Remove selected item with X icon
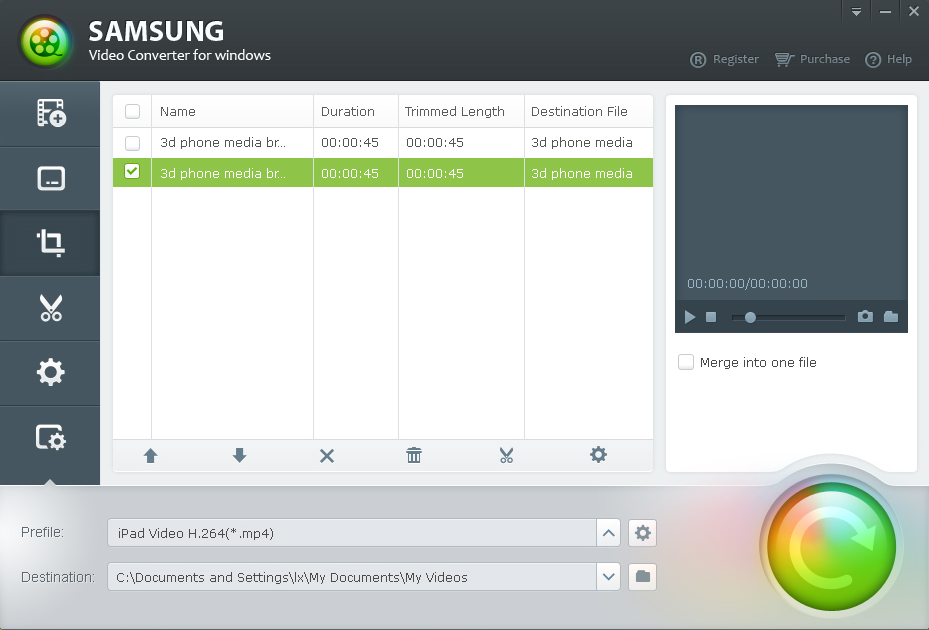This screenshot has height=630, width=929. 327,455
